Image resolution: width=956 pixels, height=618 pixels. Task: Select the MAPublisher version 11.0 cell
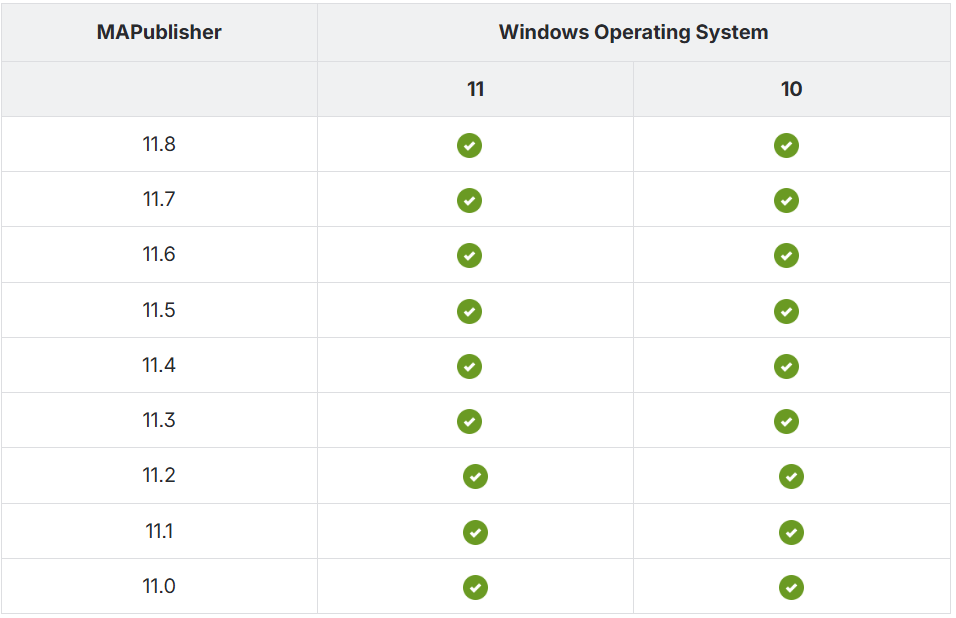[x=159, y=586]
